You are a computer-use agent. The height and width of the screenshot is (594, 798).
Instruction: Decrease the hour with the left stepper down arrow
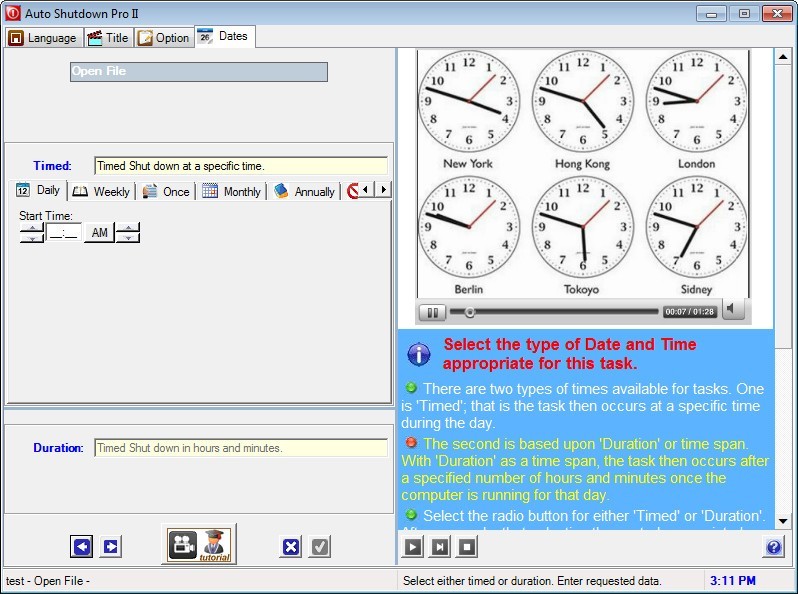point(32,238)
